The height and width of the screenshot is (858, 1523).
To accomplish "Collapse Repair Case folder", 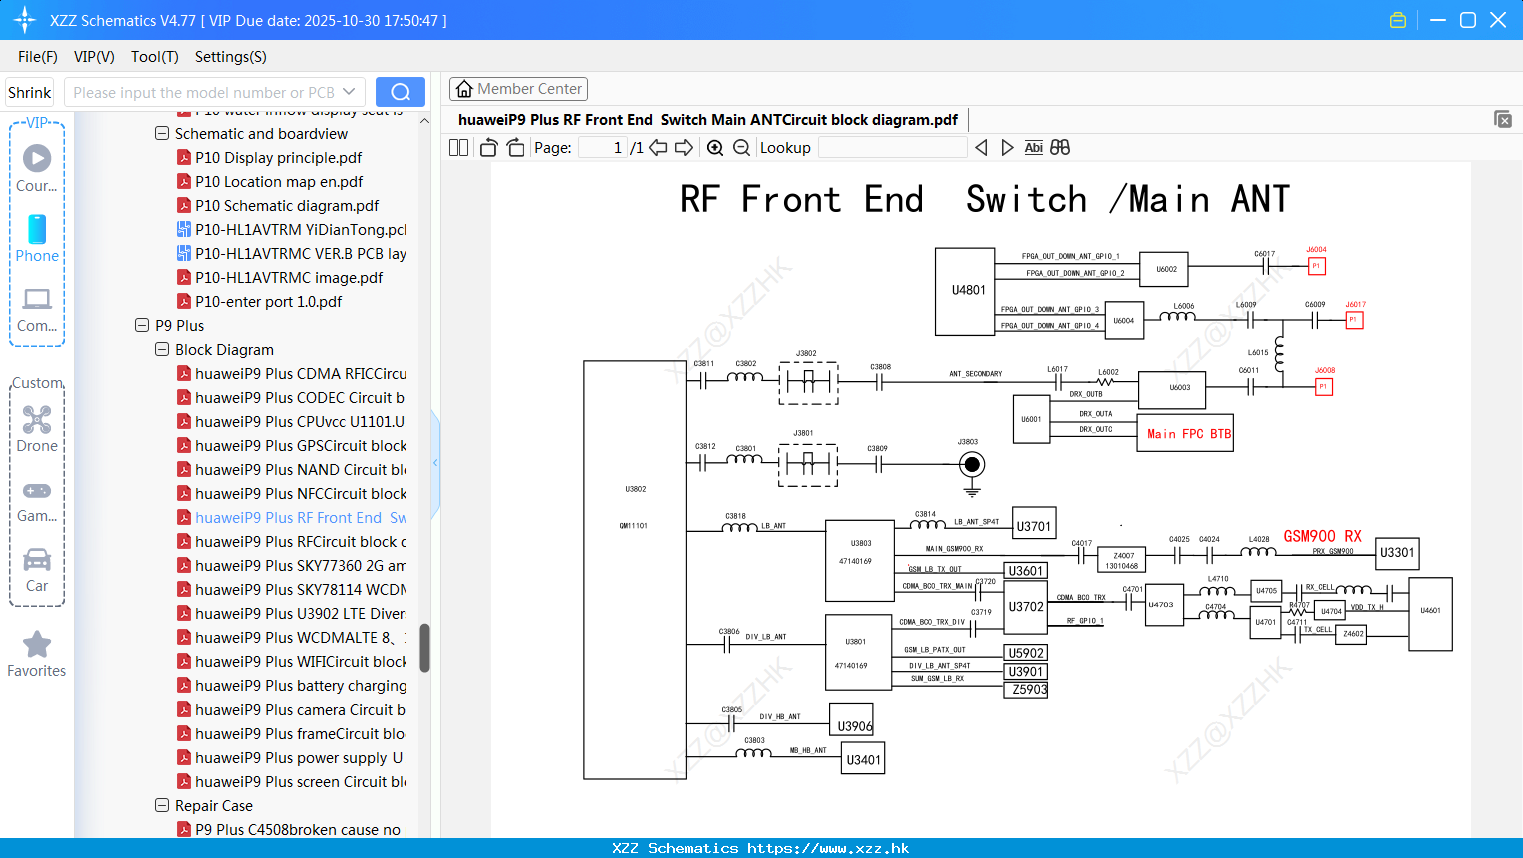I will tap(162, 805).
